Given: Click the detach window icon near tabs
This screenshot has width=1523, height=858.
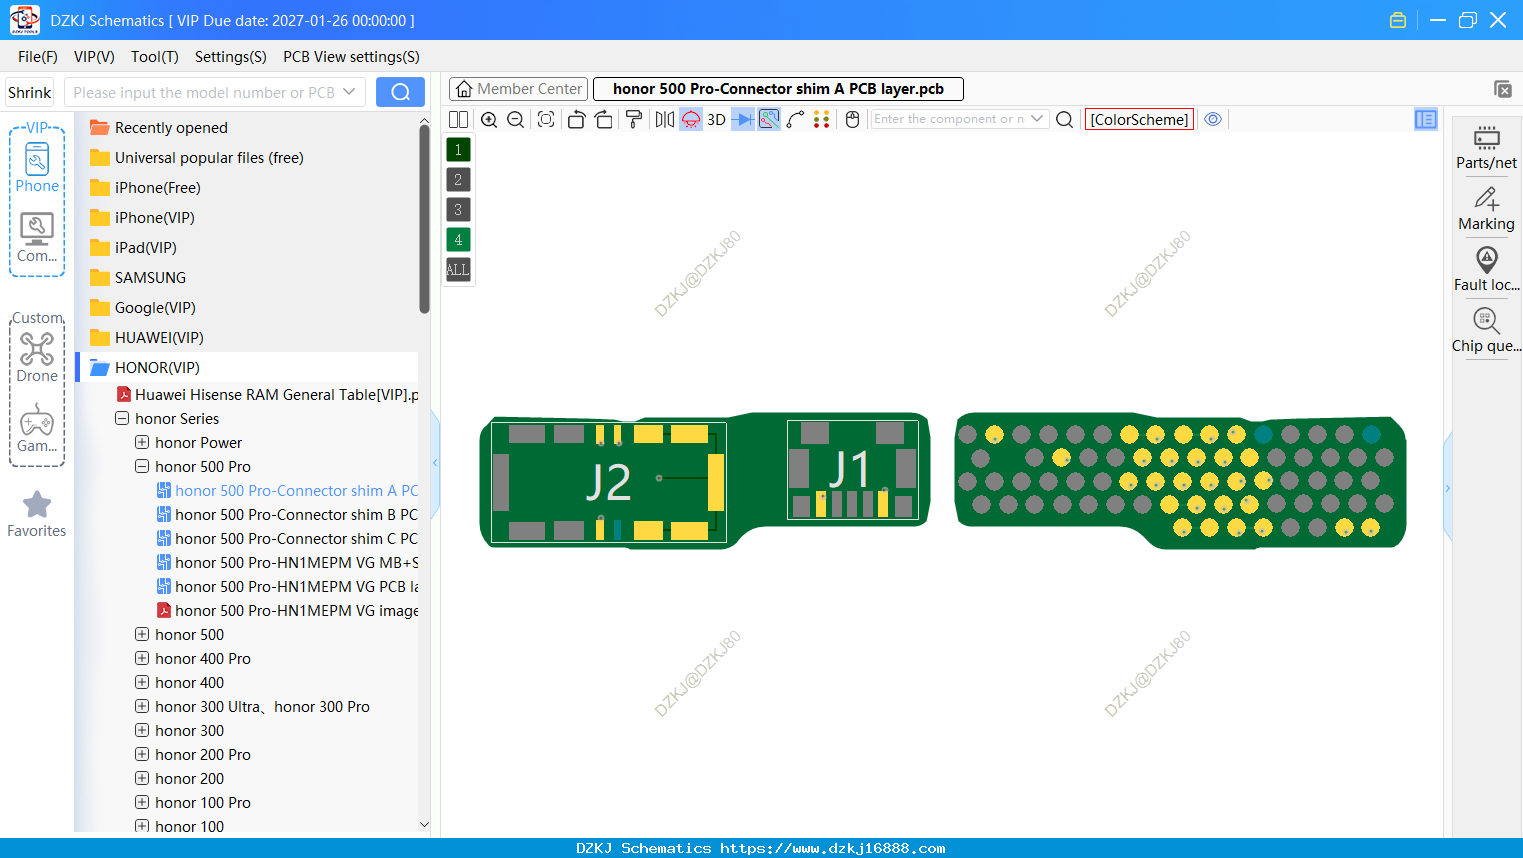Looking at the screenshot, I should pos(1503,89).
